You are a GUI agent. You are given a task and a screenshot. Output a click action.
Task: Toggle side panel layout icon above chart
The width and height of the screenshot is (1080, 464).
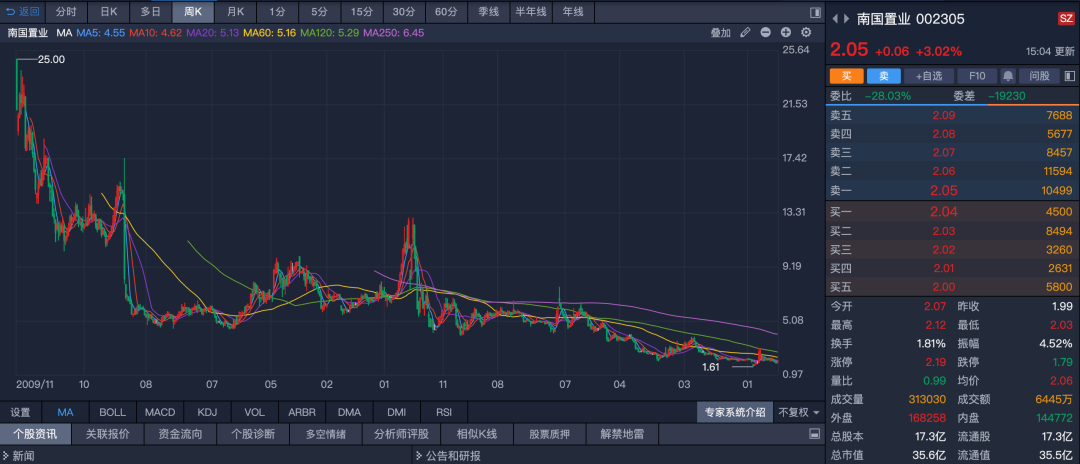click(815, 12)
